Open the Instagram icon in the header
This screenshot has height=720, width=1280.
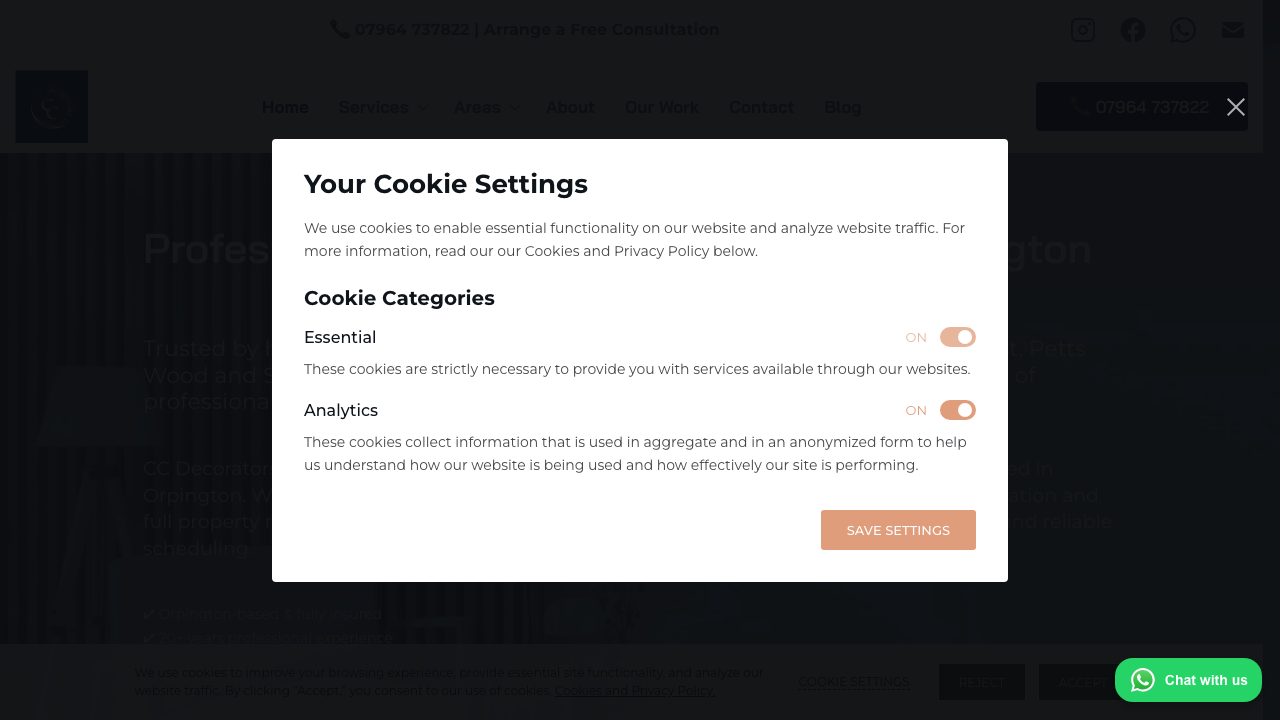(x=1083, y=29)
